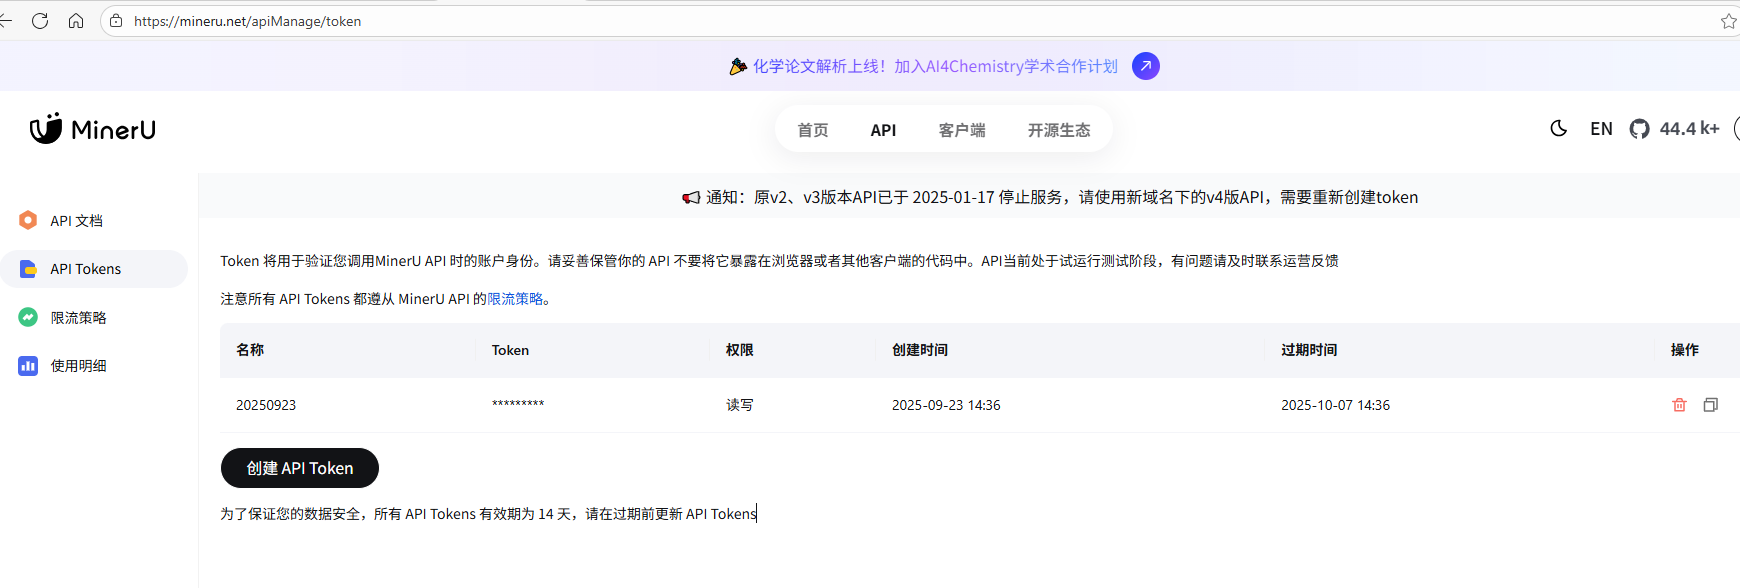Bookmark page with star icon
The width and height of the screenshot is (1740, 588).
point(1729,21)
